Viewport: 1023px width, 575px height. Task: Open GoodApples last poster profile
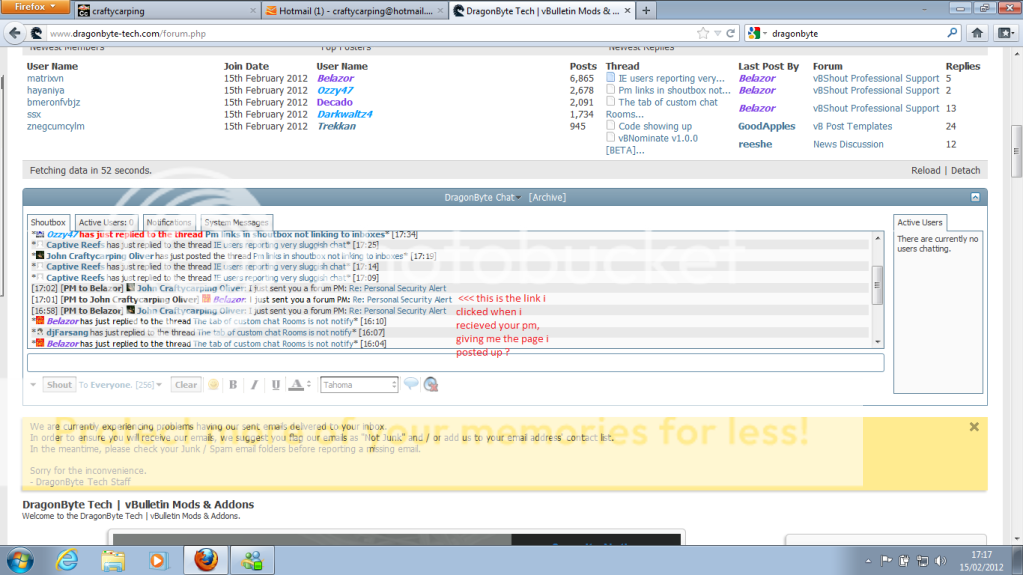point(766,126)
